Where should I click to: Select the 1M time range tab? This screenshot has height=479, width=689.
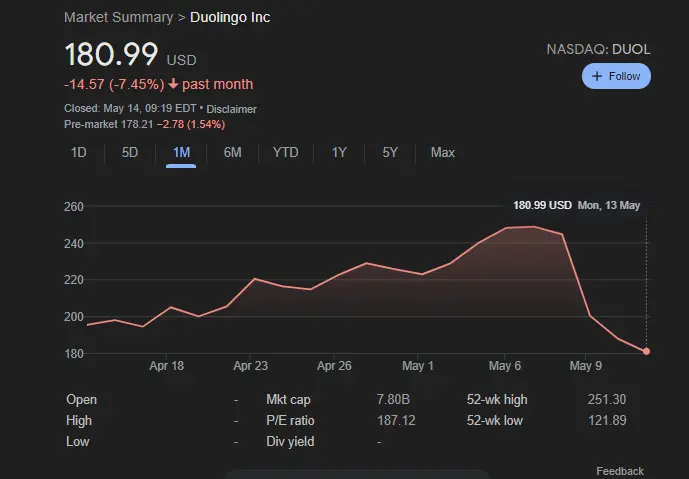coord(181,152)
